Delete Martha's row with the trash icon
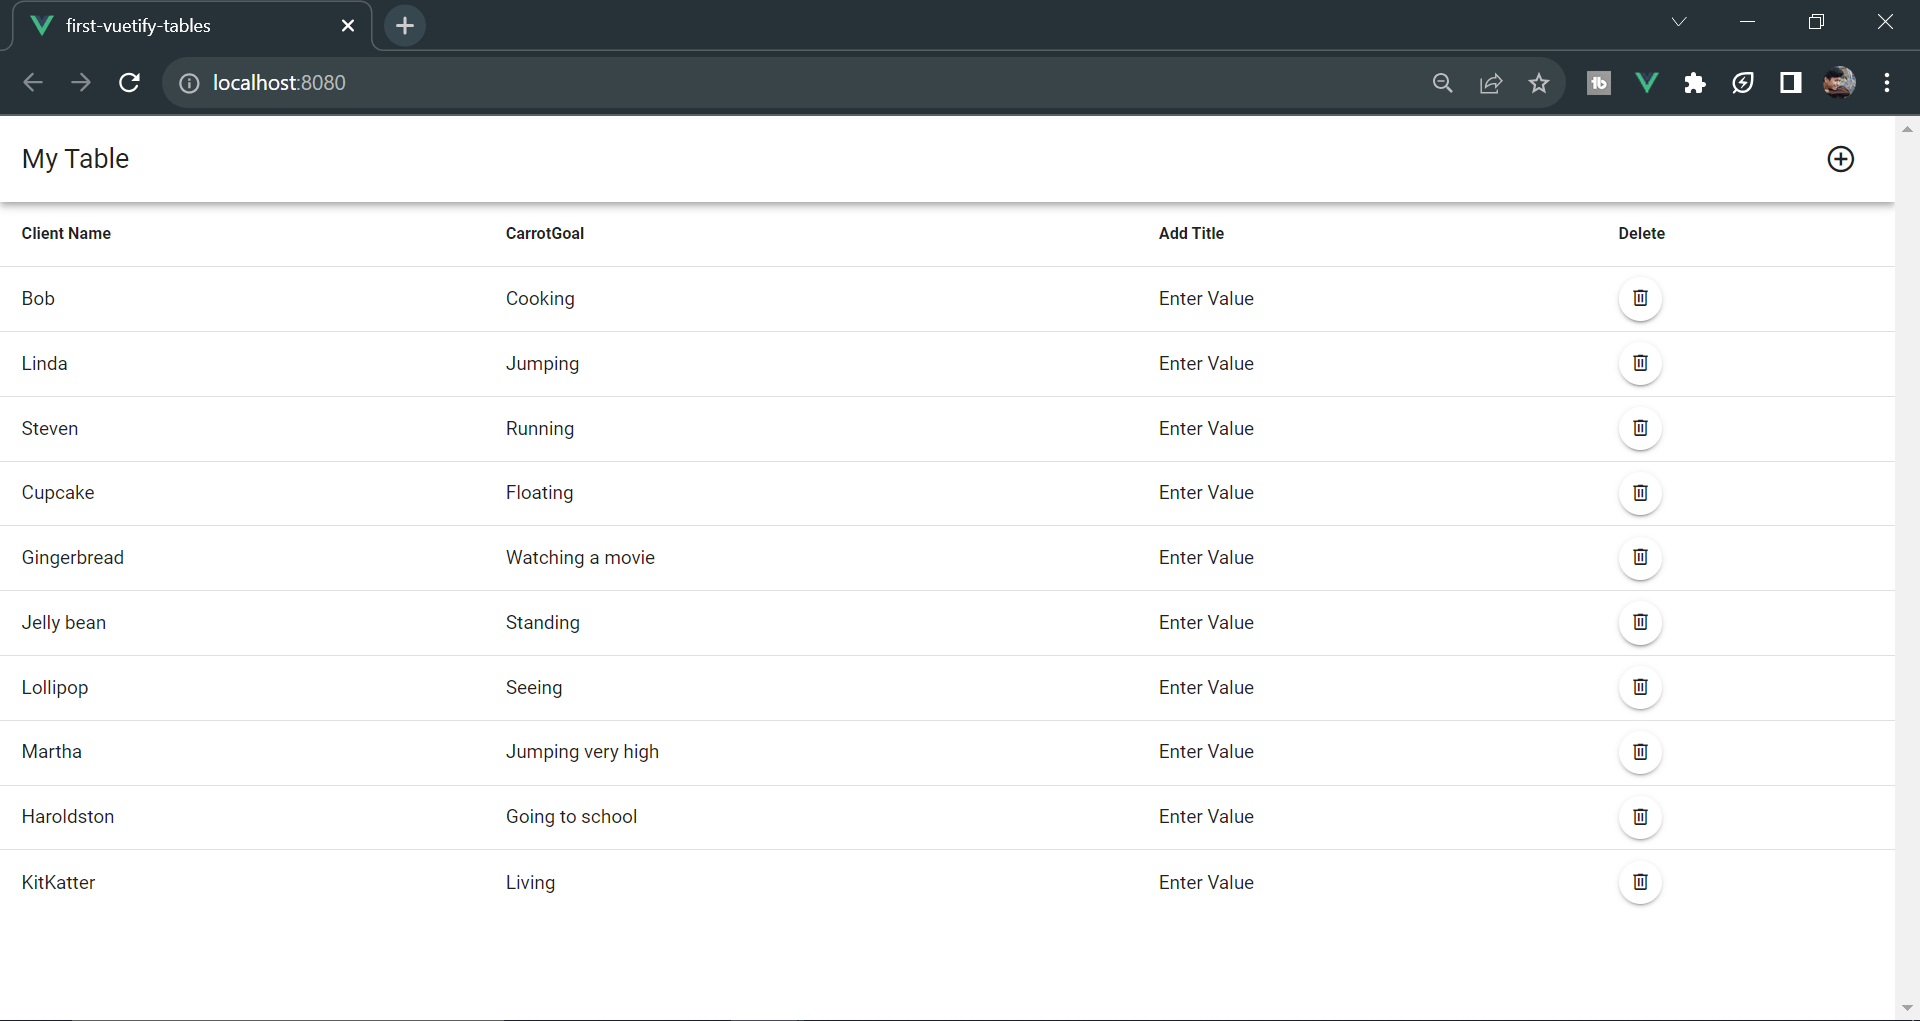1920x1021 pixels. click(1639, 752)
